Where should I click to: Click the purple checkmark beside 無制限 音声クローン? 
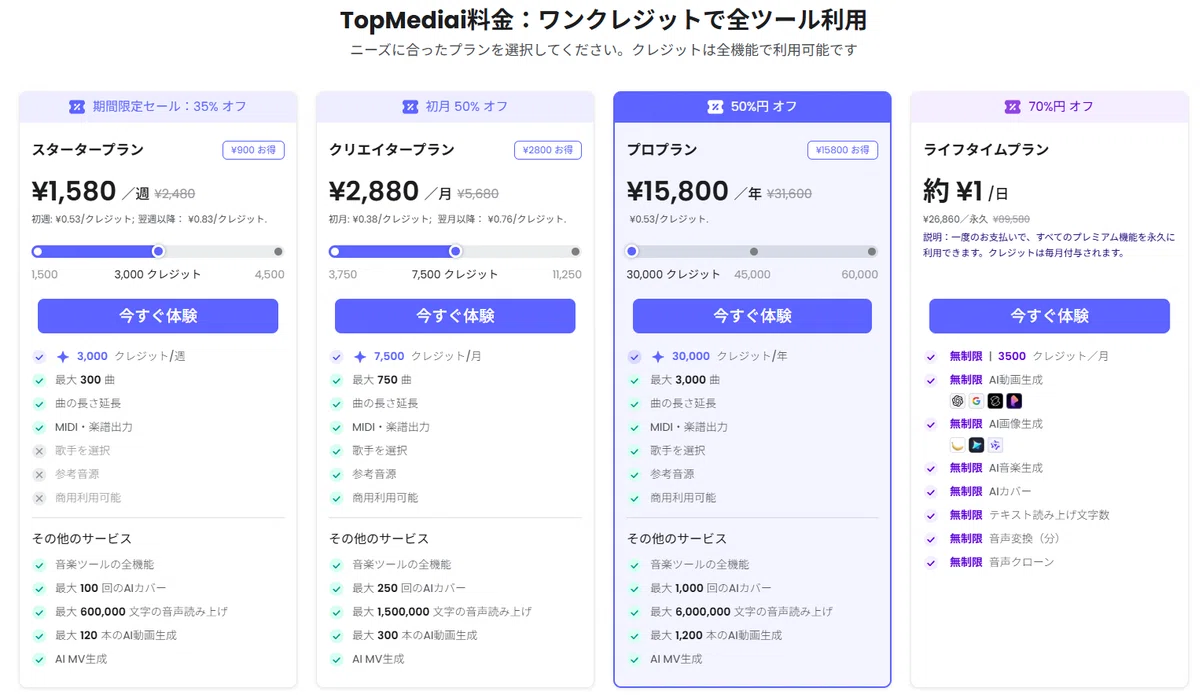931,563
